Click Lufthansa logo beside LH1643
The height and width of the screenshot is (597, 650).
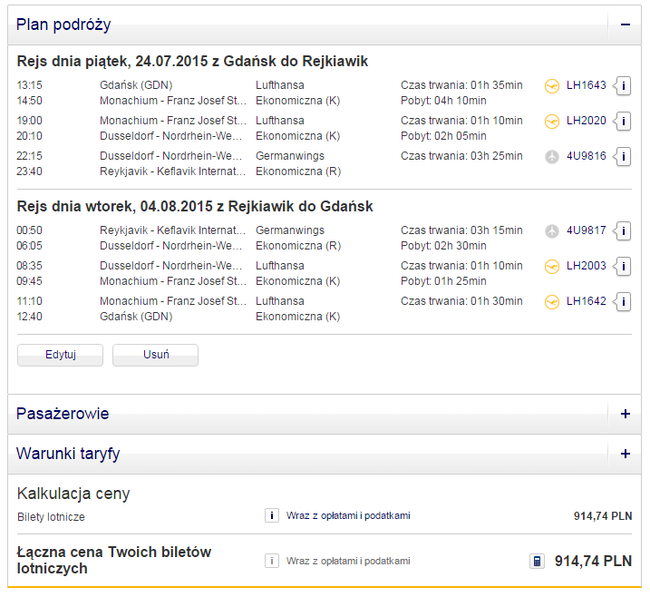click(x=552, y=86)
